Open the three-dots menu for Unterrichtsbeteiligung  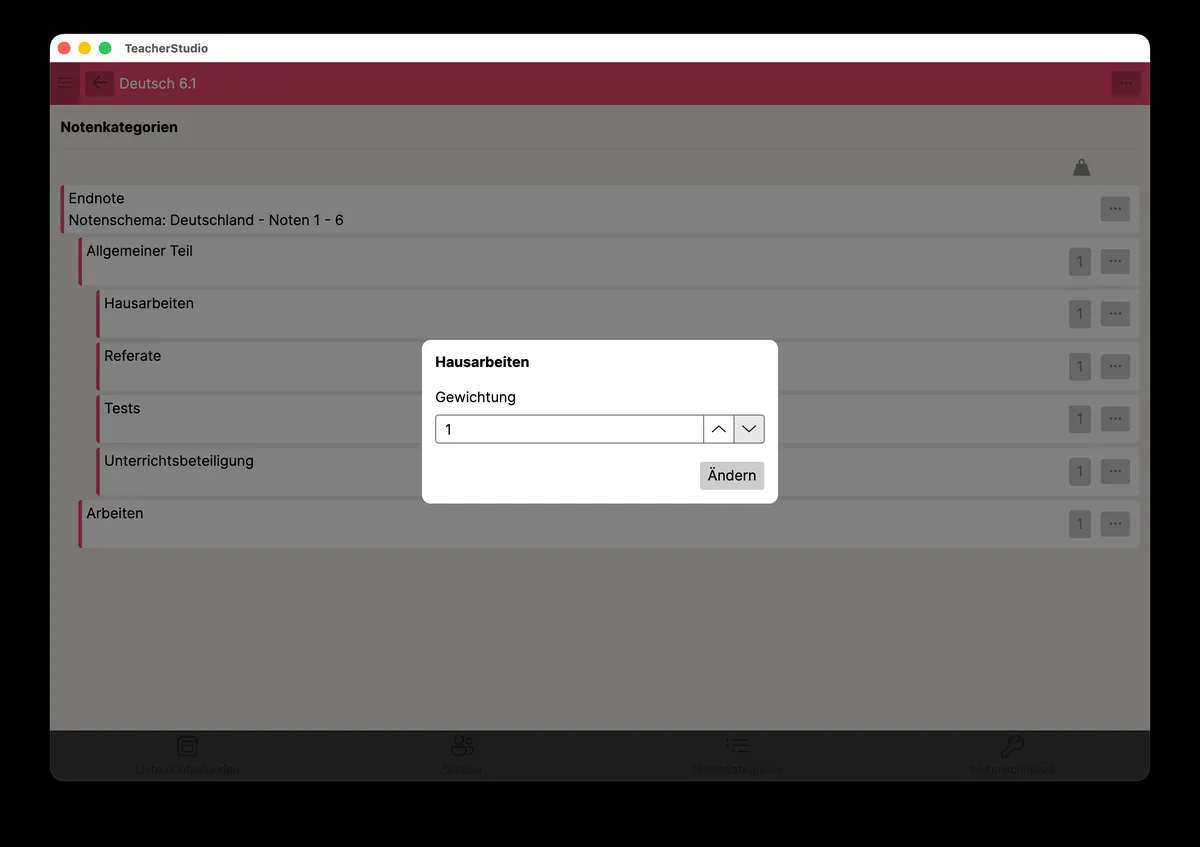click(1115, 471)
